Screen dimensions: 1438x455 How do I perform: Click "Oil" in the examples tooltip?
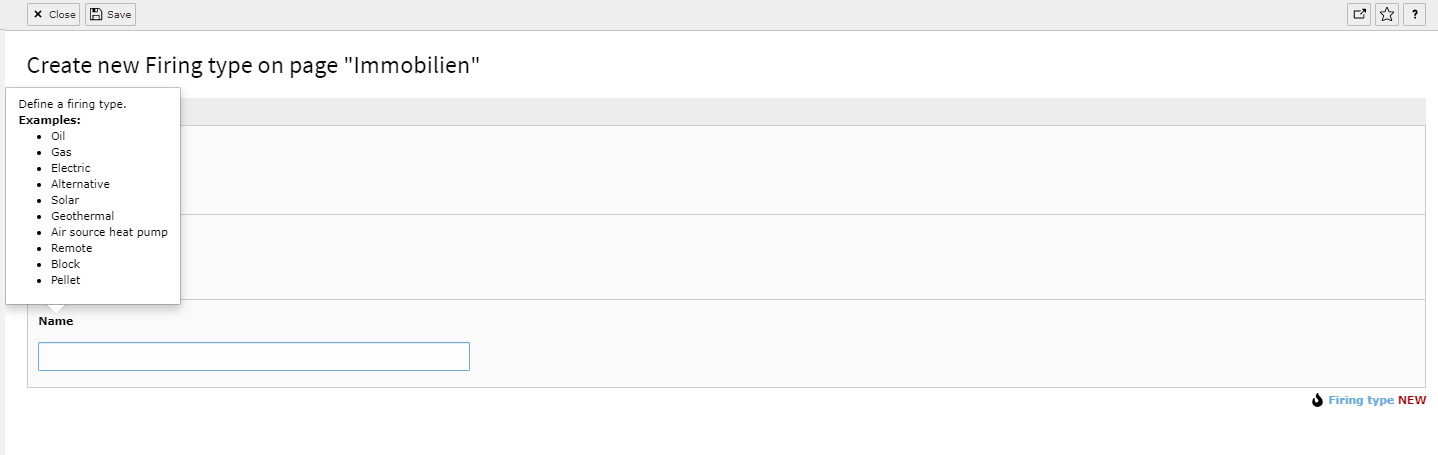coord(58,136)
